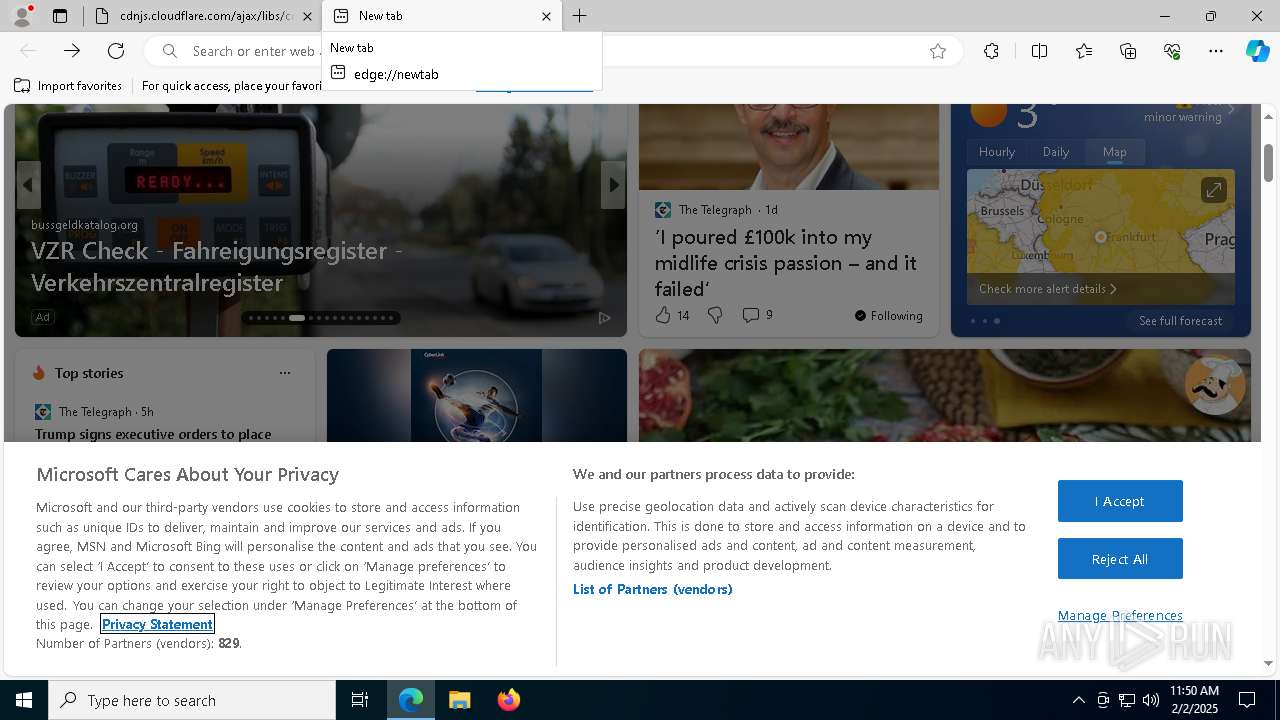Open the Privacy Statement link
The width and height of the screenshot is (1280, 720).
tap(157, 624)
